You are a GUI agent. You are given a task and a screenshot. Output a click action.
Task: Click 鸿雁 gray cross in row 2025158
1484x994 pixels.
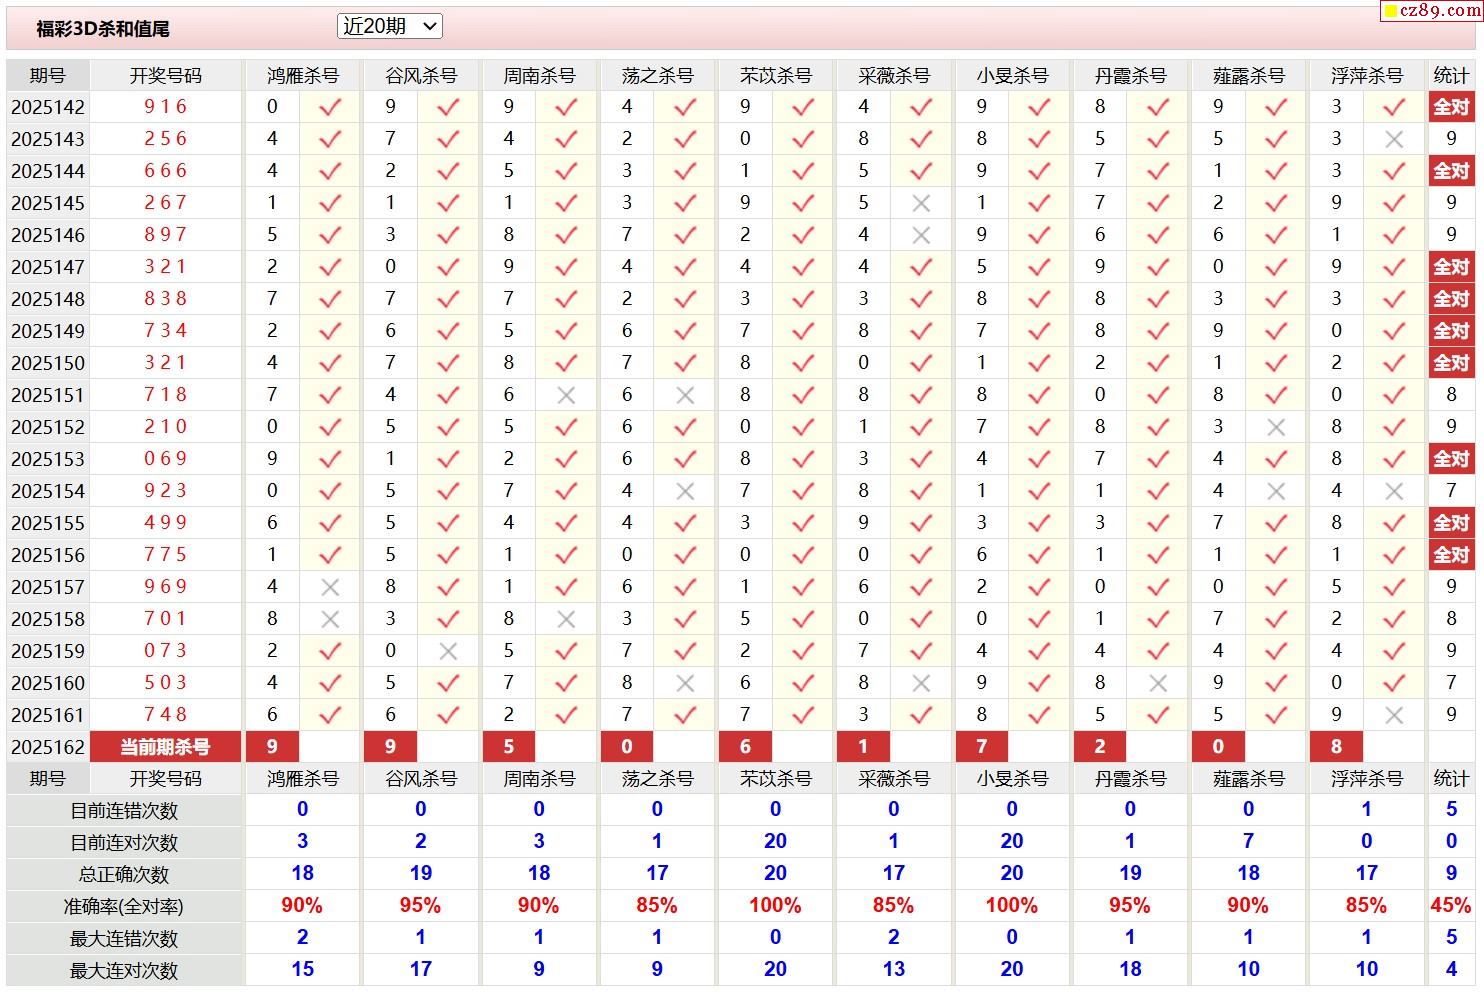330,619
